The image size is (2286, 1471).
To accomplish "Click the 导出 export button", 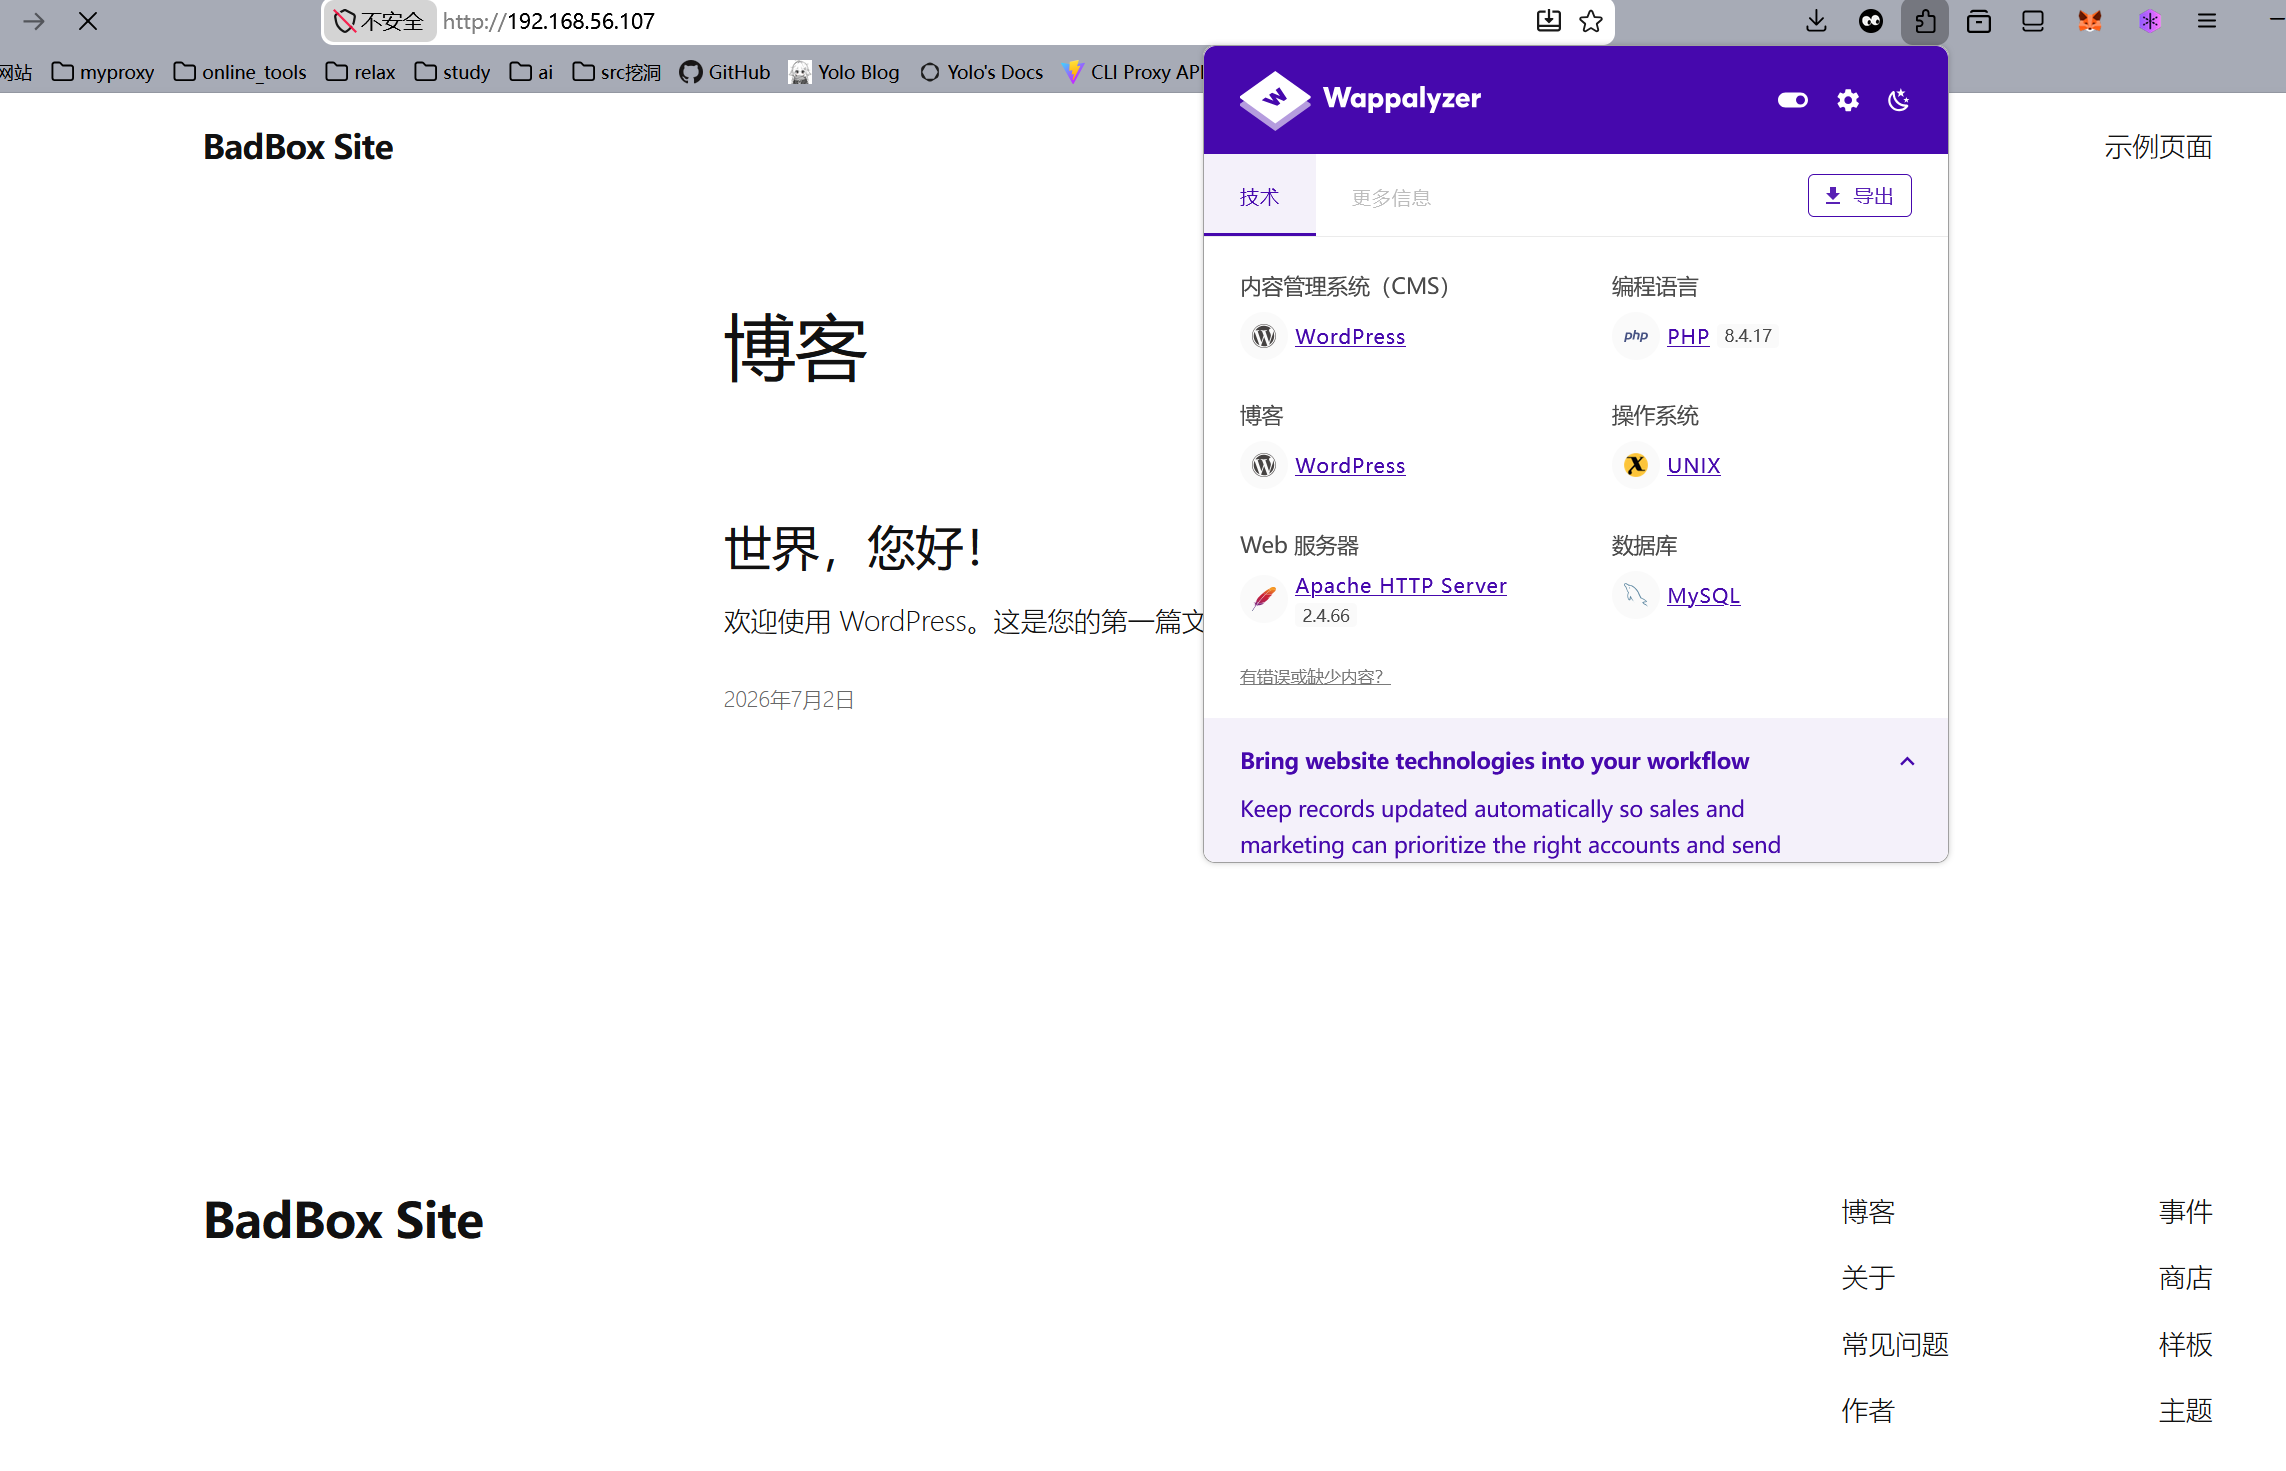I will coord(1859,195).
